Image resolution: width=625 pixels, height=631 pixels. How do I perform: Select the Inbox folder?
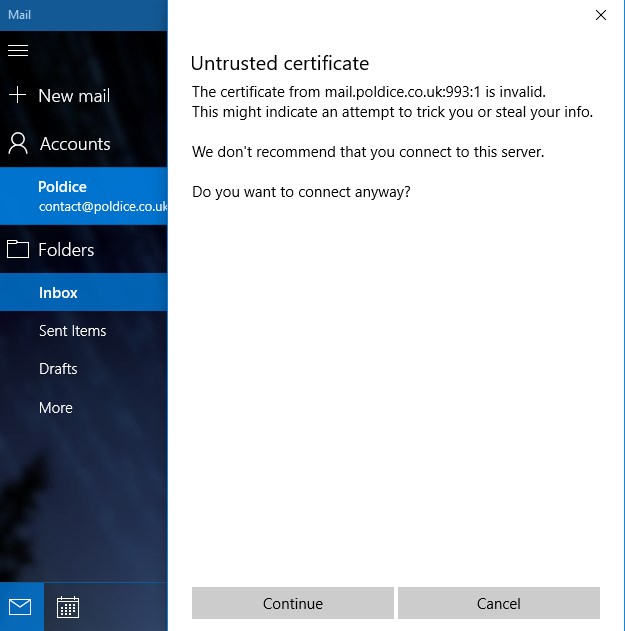[58, 293]
